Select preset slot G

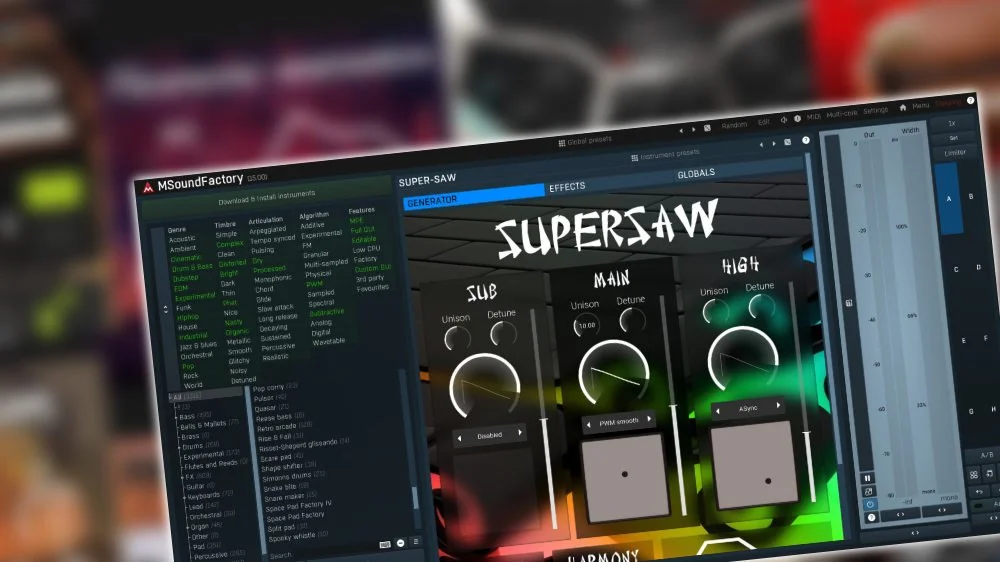pyautogui.click(x=971, y=411)
